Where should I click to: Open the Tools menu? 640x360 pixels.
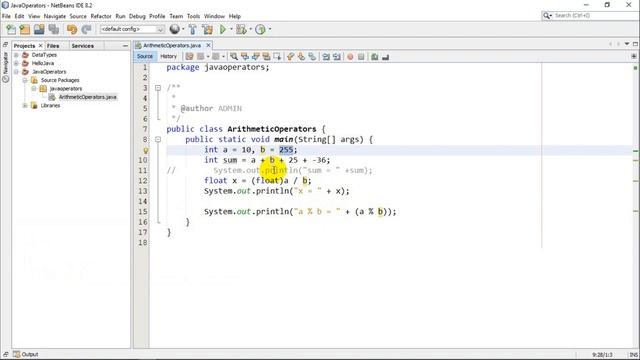click(193, 16)
